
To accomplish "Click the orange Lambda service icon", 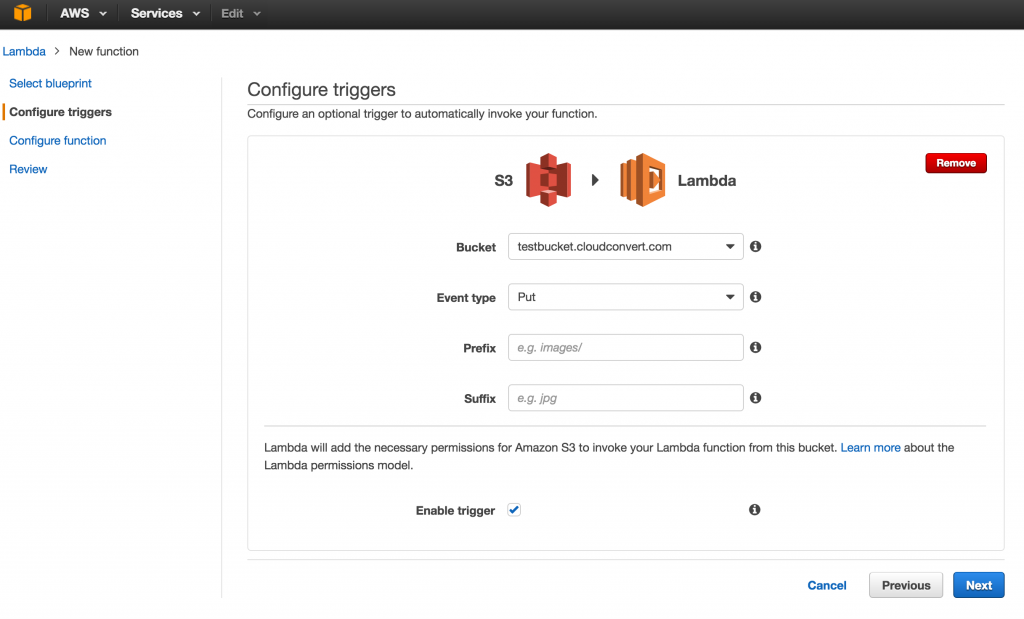I will point(643,180).
